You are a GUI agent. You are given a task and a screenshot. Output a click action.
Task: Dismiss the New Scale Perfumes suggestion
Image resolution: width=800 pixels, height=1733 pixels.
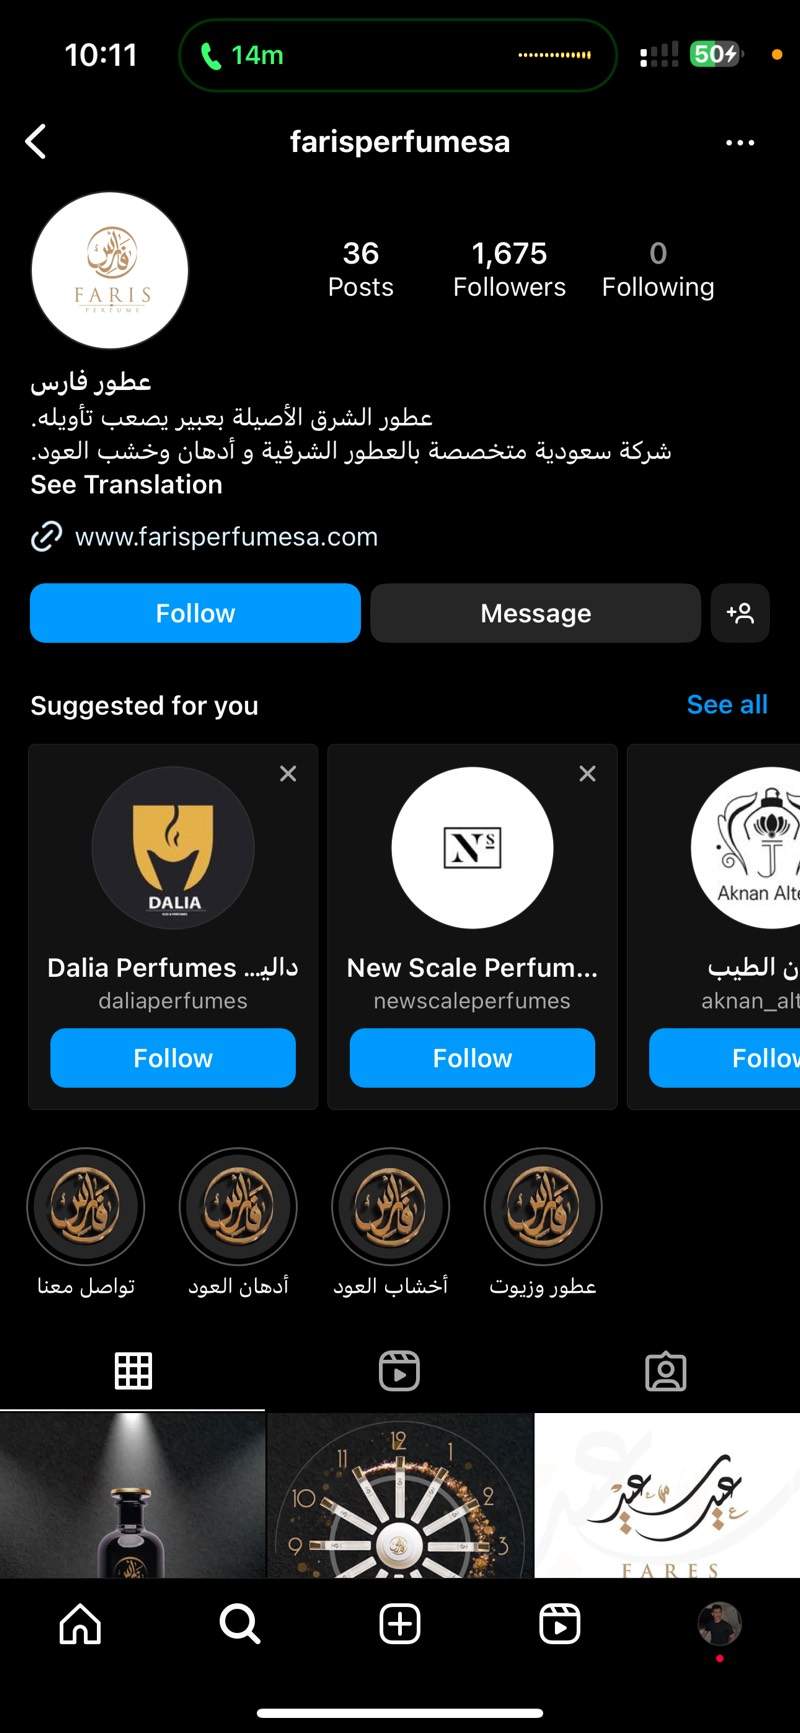click(x=588, y=773)
